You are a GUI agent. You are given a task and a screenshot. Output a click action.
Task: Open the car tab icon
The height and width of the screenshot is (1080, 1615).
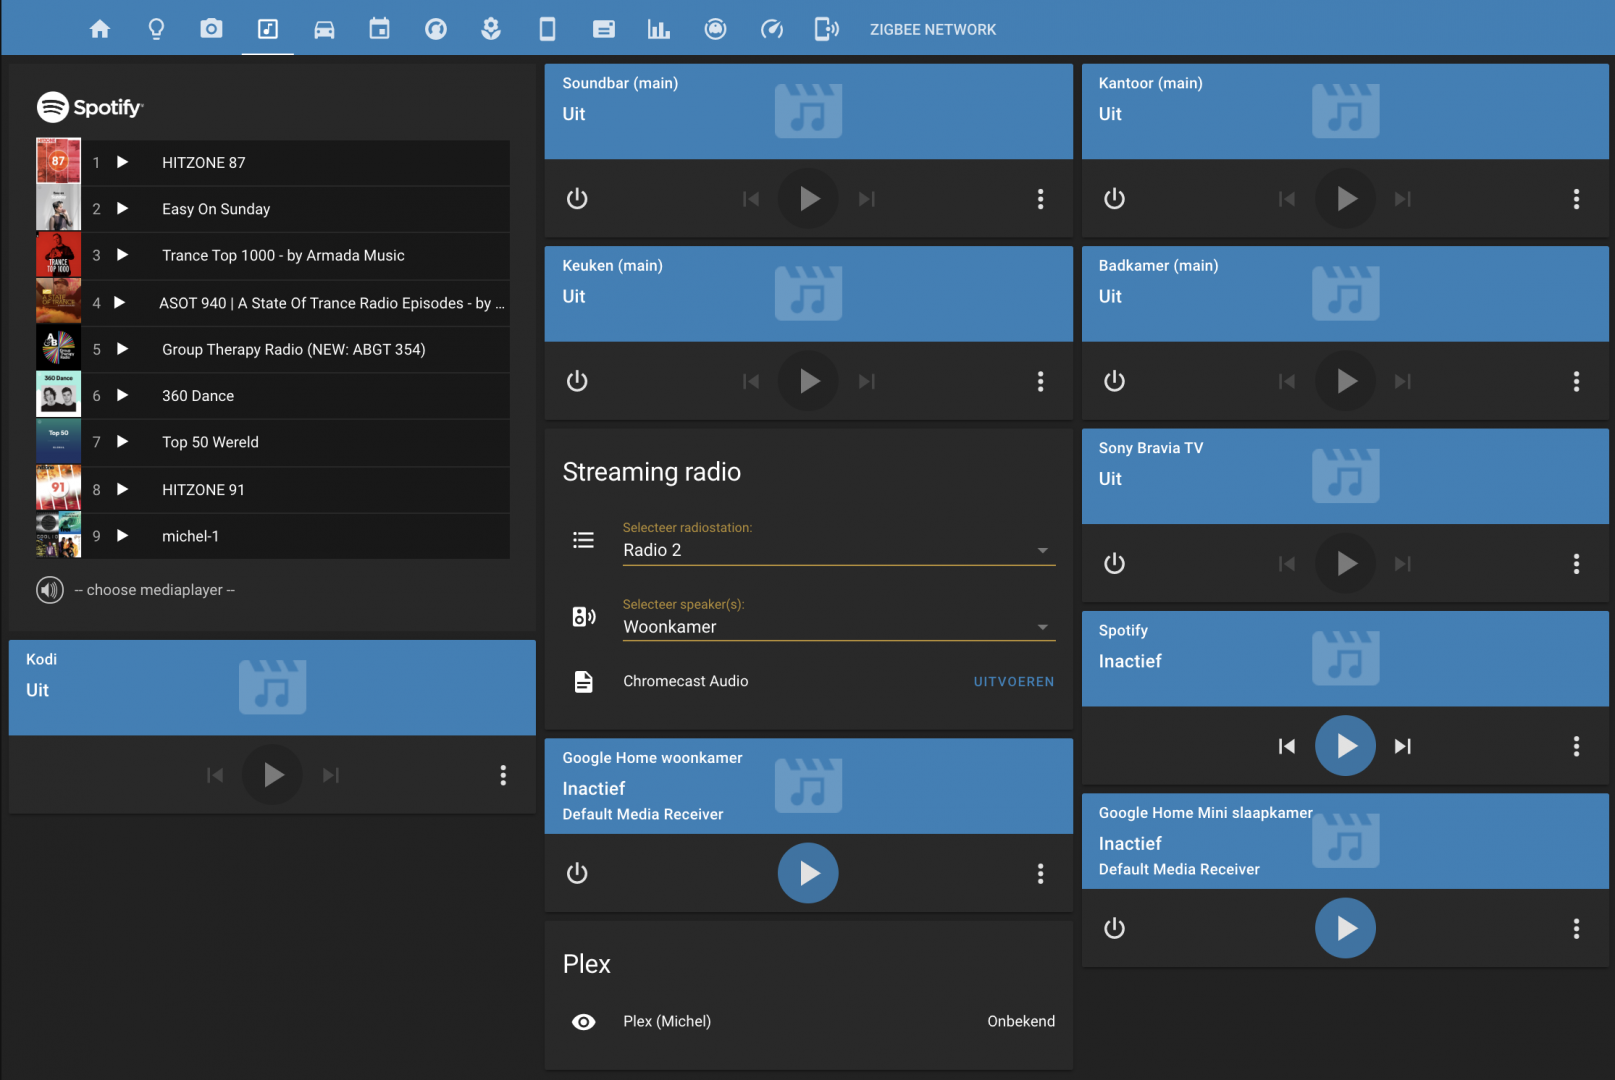pyautogui.click(x=324, y=29)
